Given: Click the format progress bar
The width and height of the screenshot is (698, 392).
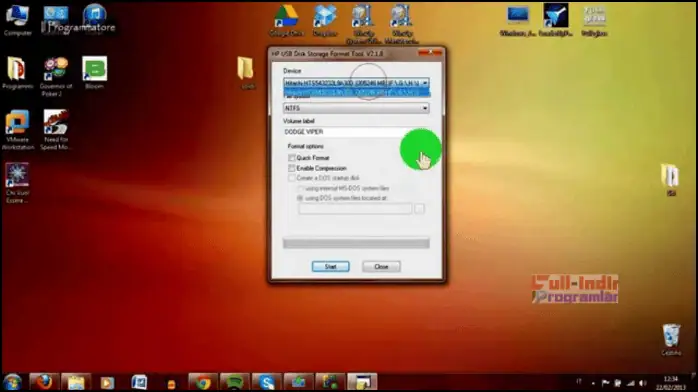Looking at the screenshot, I should [356, 243].
